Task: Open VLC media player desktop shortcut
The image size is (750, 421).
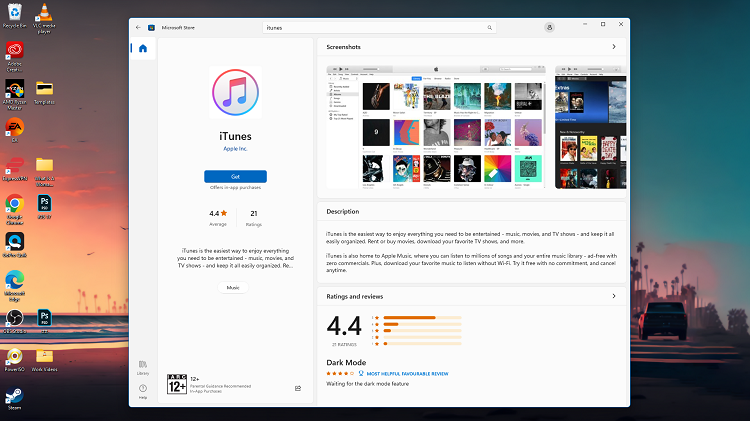Action: 44,18
